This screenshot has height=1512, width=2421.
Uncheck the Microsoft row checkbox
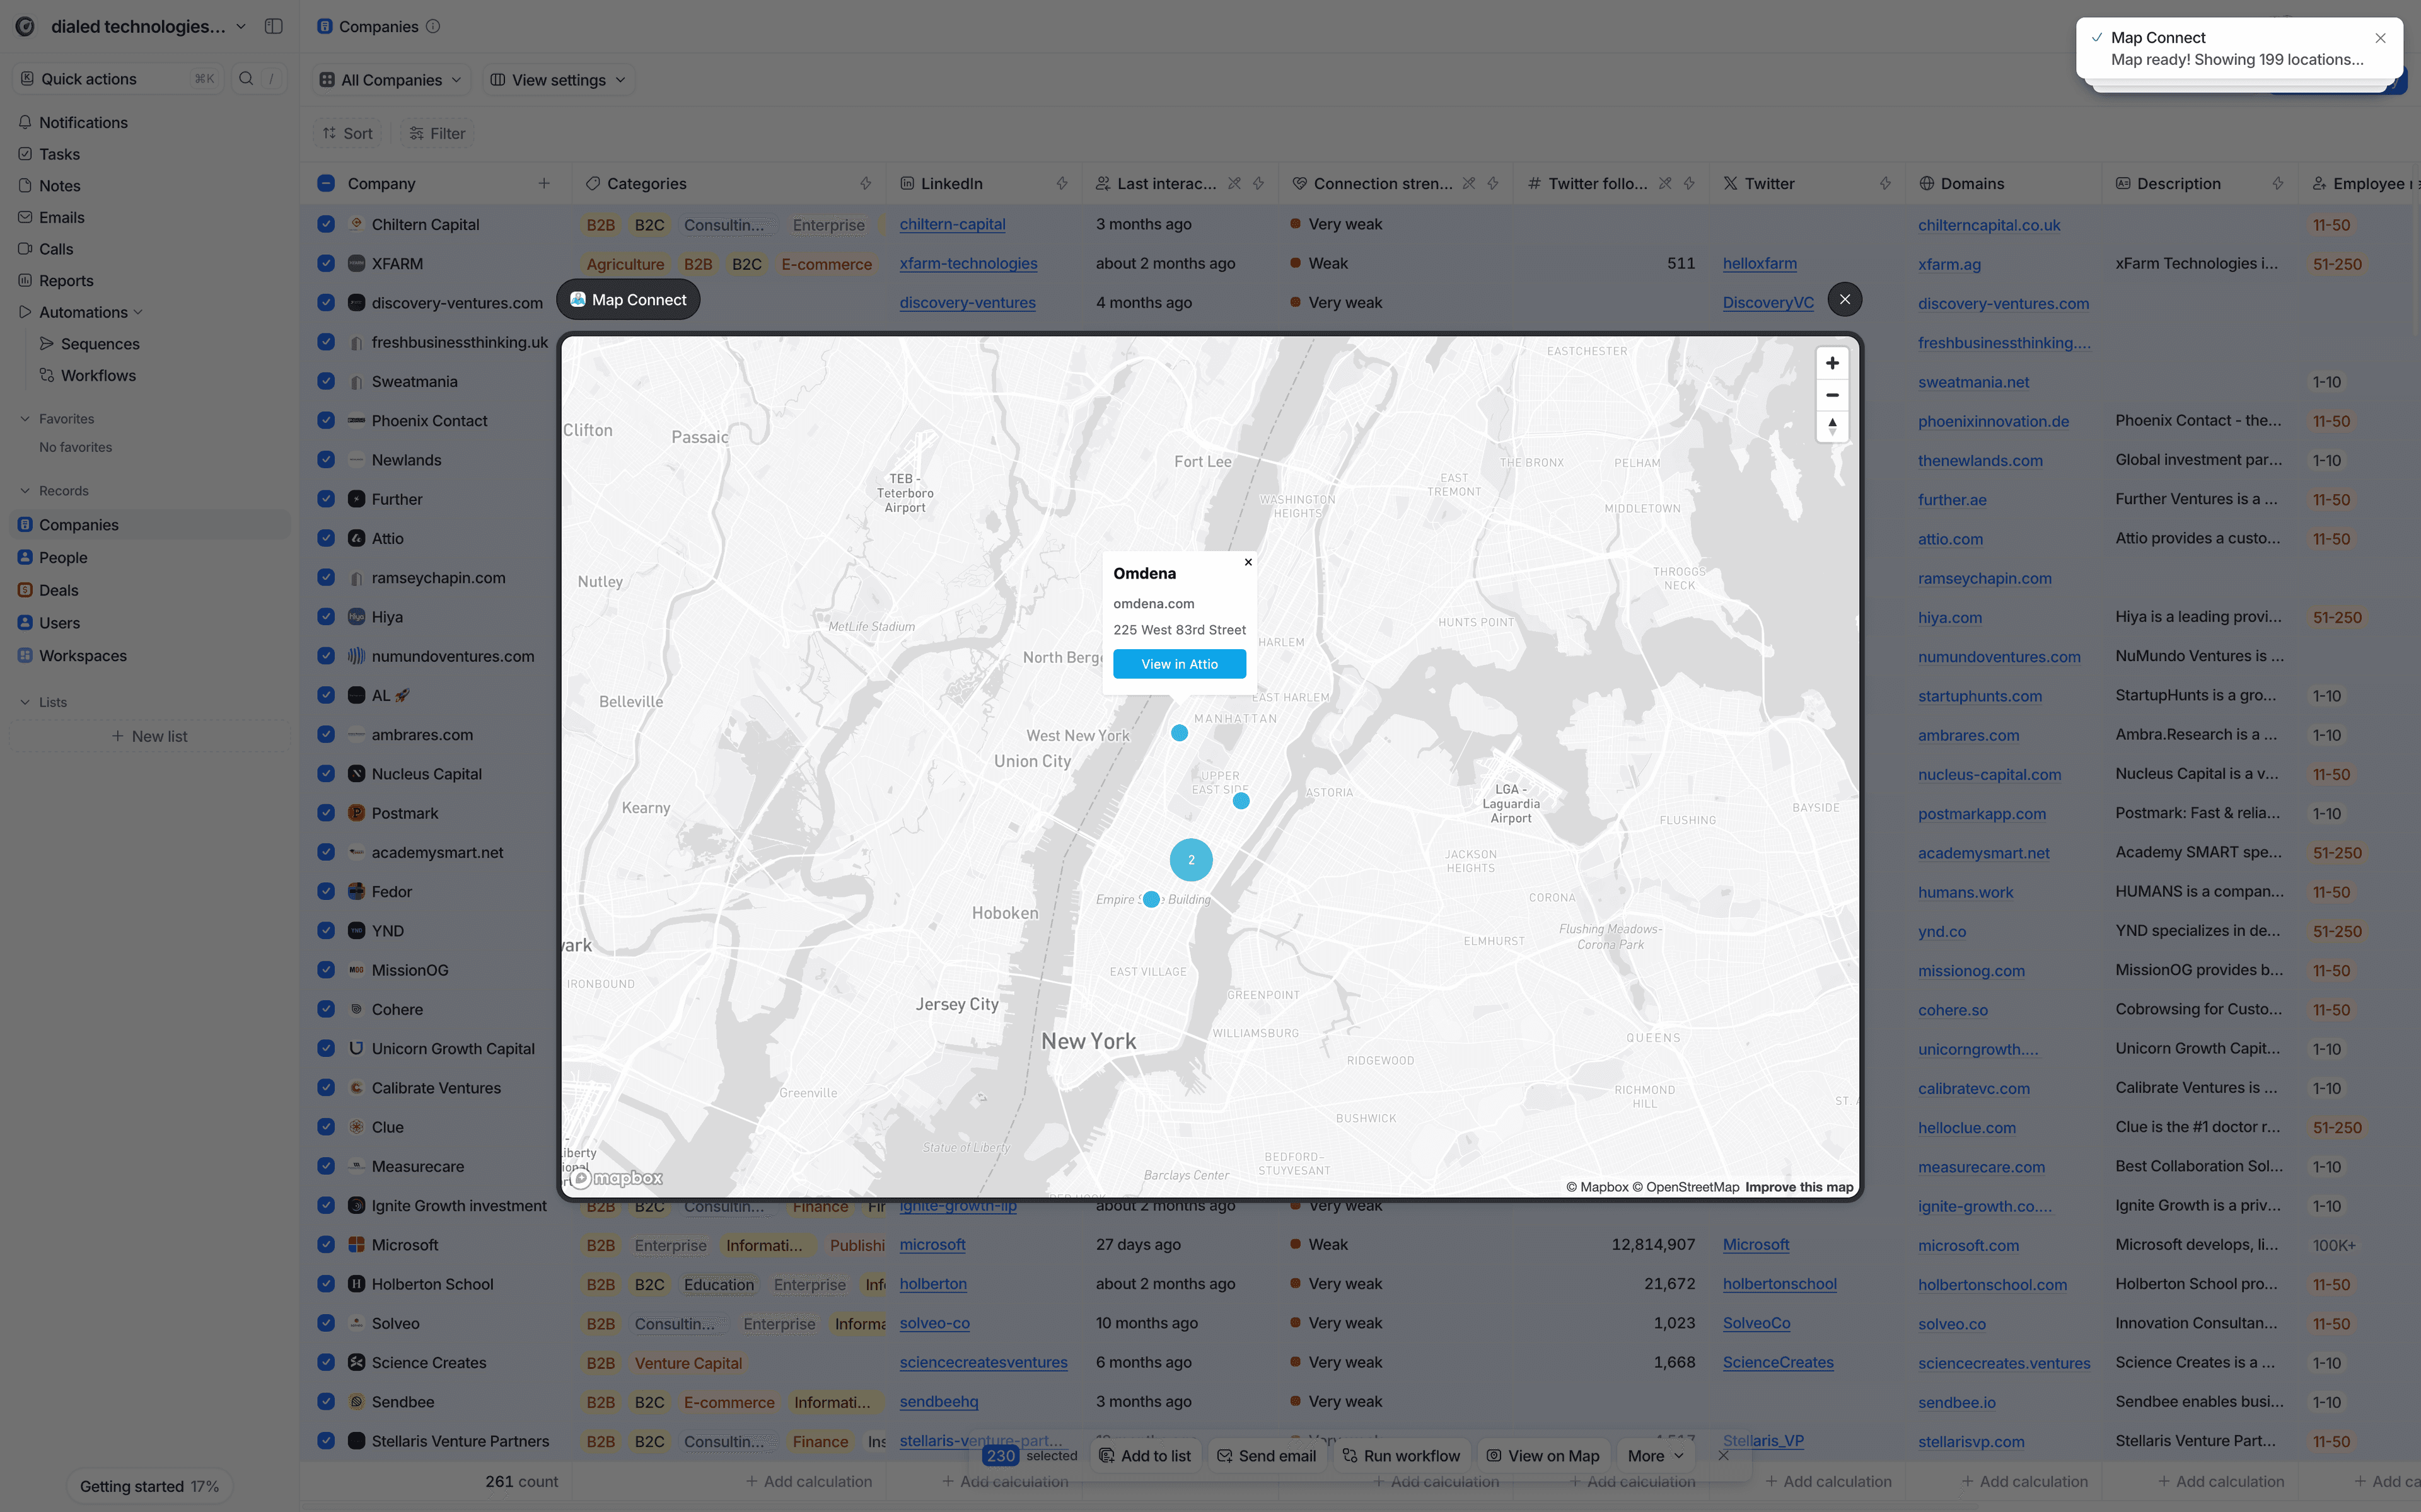[x=326, y=1244]
